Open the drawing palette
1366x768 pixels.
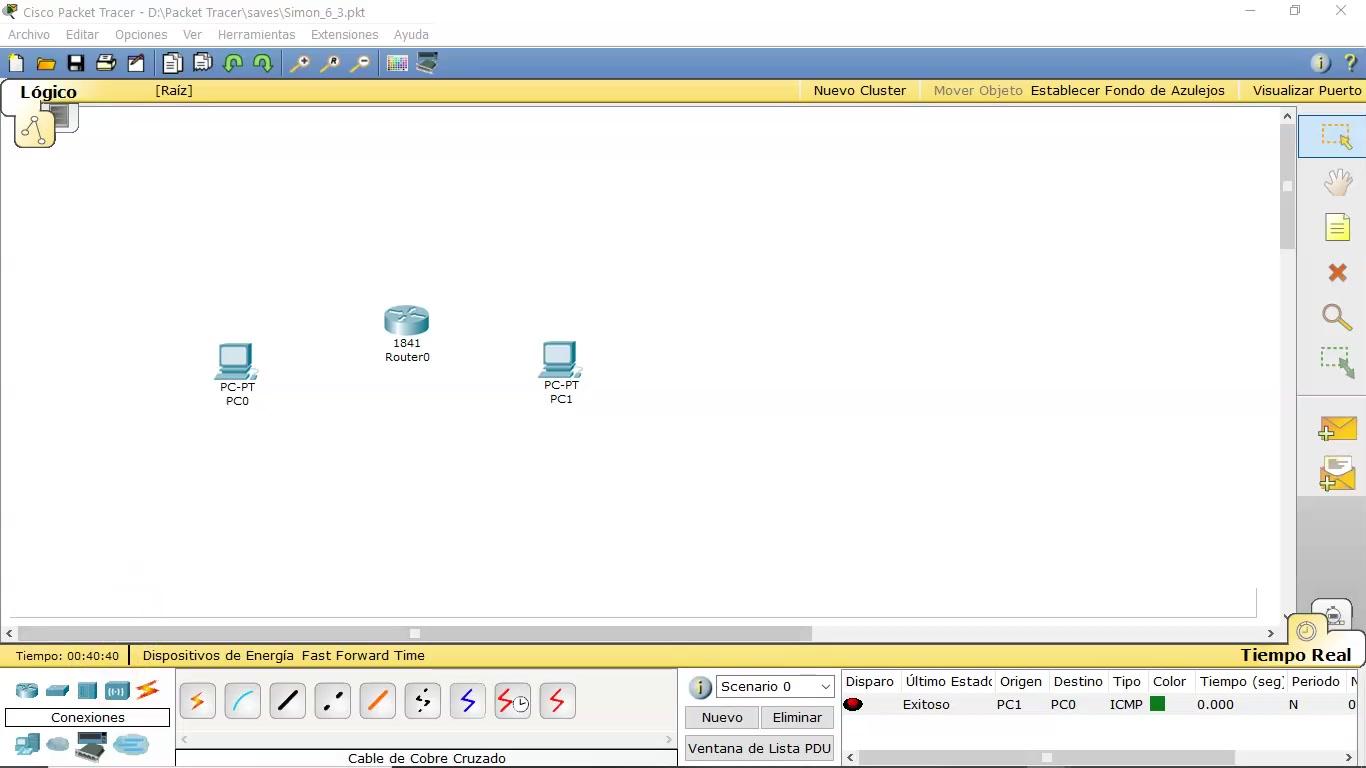click(x=397, y=63)
